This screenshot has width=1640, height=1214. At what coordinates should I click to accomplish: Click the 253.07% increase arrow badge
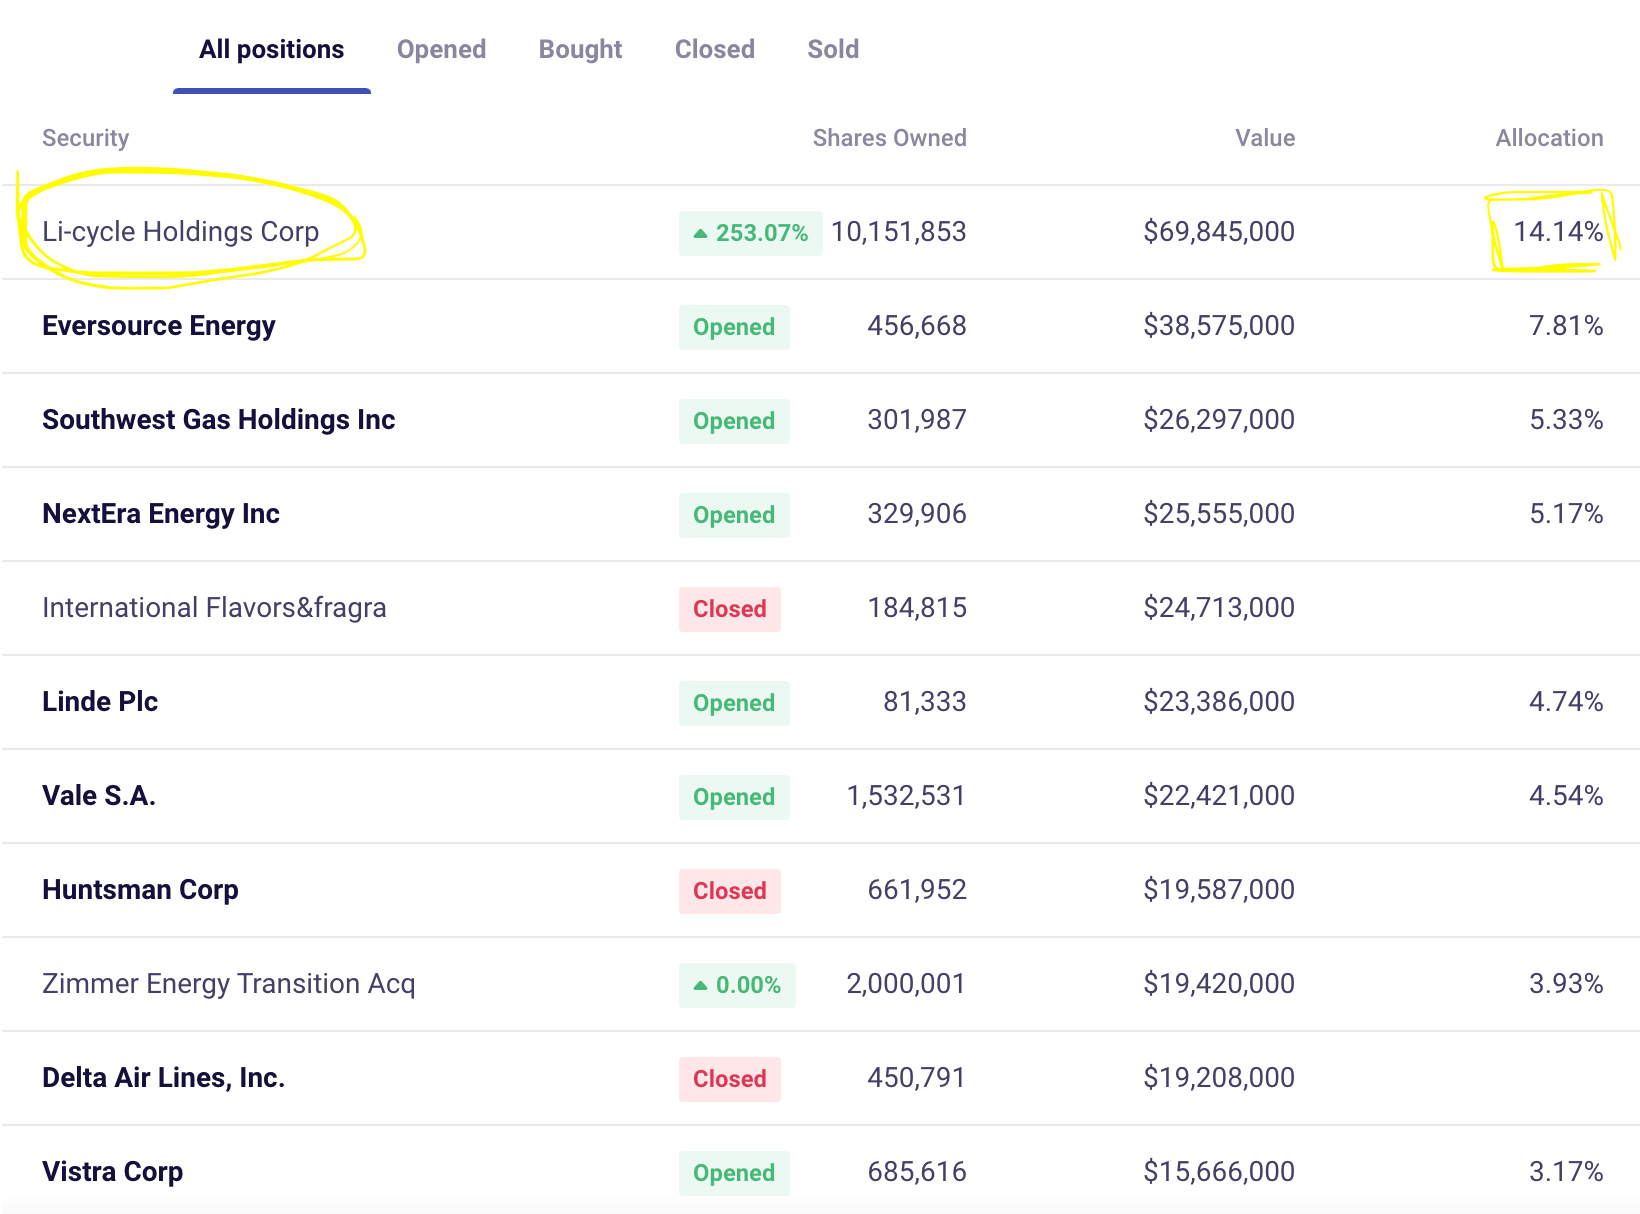750,233
